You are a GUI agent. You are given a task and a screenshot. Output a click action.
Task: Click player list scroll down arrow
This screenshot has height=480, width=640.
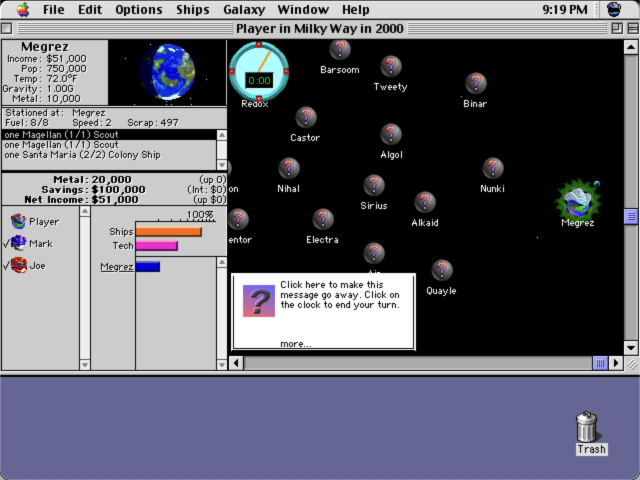pyautogui.click(x=85, y=364)
